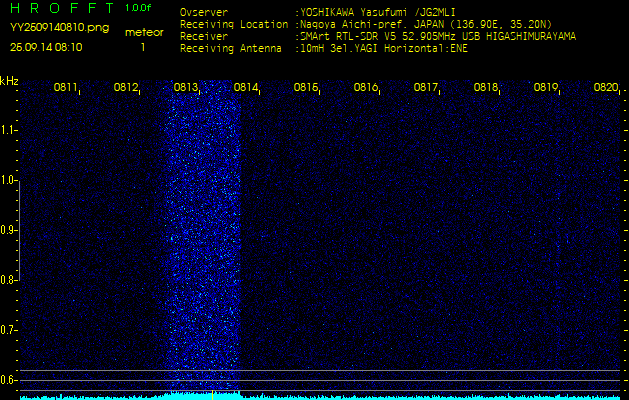This screenshot has height=400, width=629.
Task: Select the 0.7 kHz frequency label
Action: pyautogui.click(x=9, y=329)
